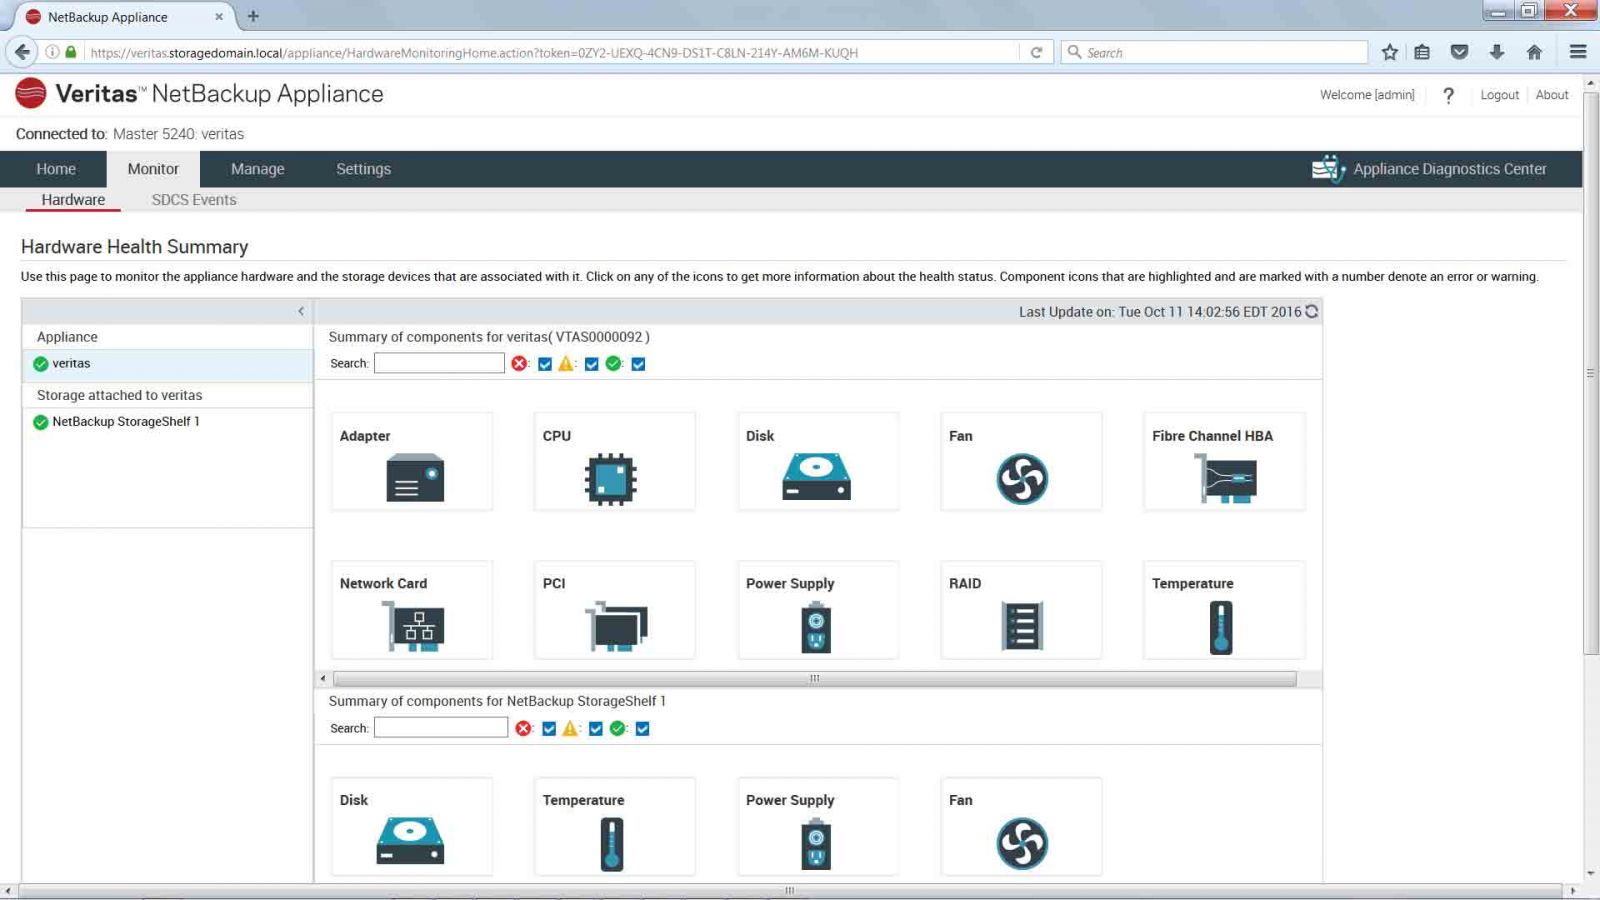
Task: Open the Fibre Channel HBA icon
Action: pos(1225,478)
